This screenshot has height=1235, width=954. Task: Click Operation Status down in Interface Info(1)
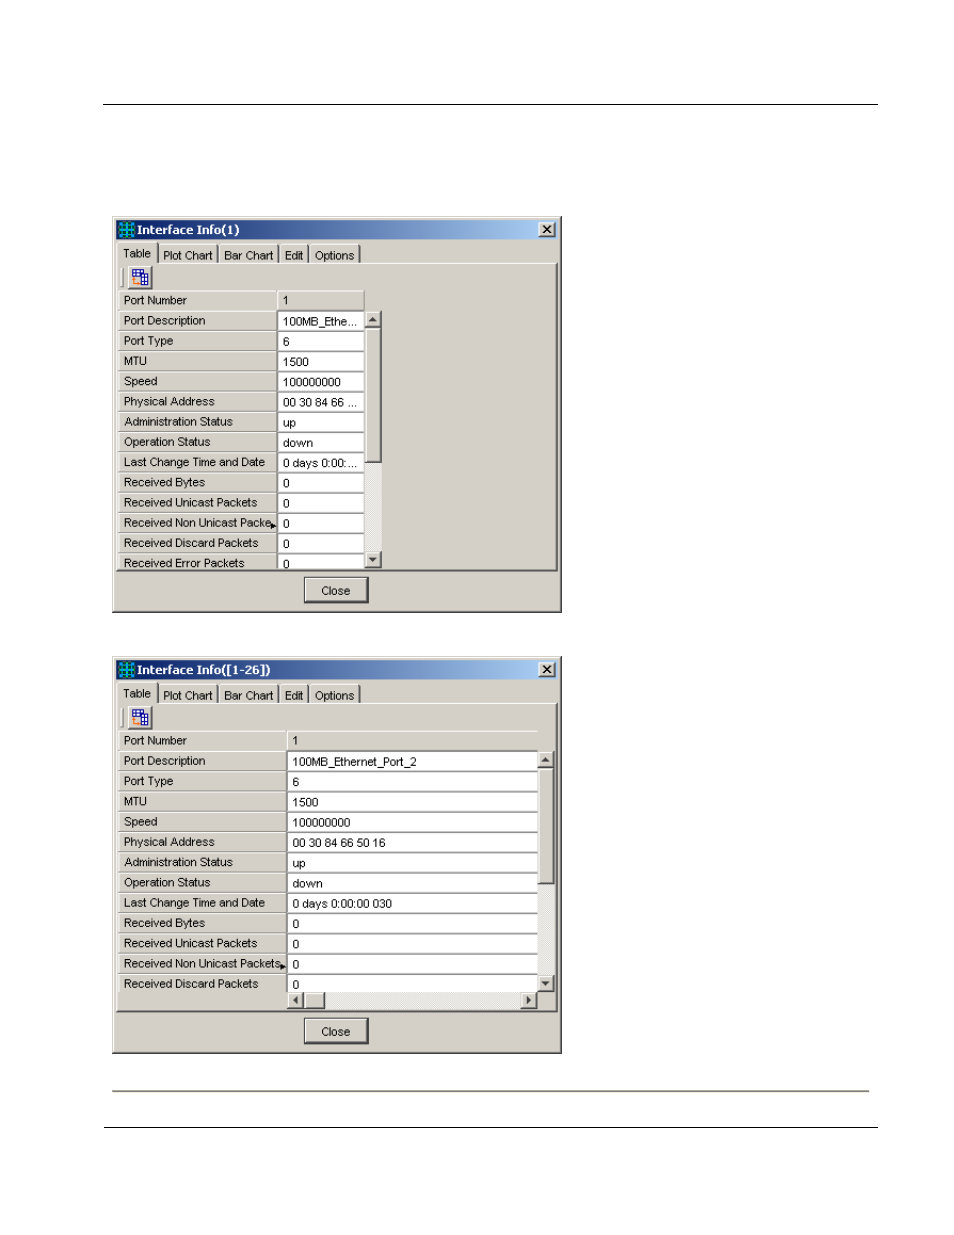coord(320,443)
